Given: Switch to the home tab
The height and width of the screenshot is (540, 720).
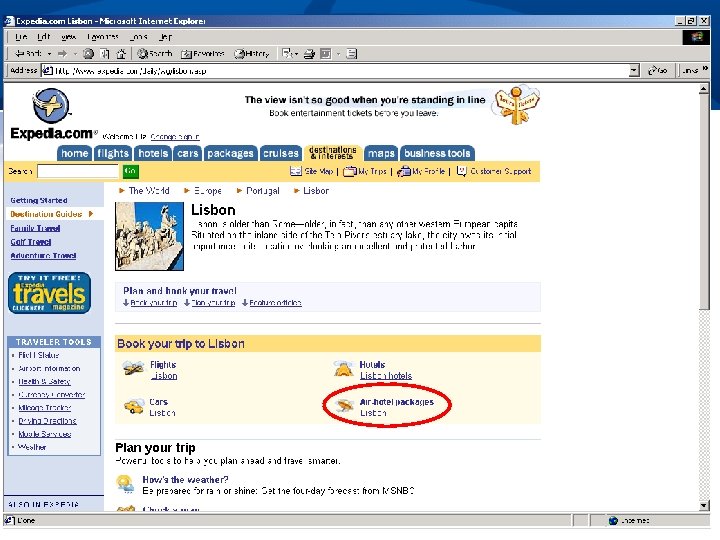Looking at the screenshot, I should coord(74,153).
